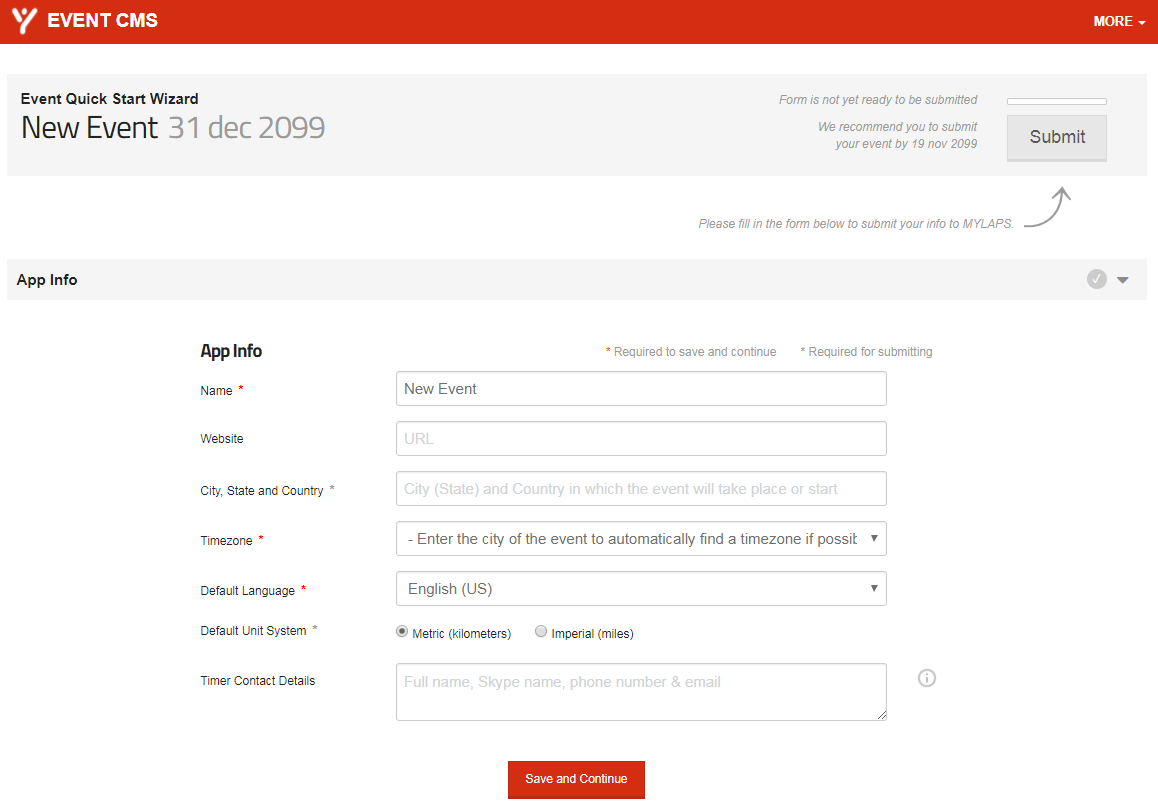This screenshot has width=1158, height=808.
Task: Click the Timer Contact info icon
Action: click(926, 678)
